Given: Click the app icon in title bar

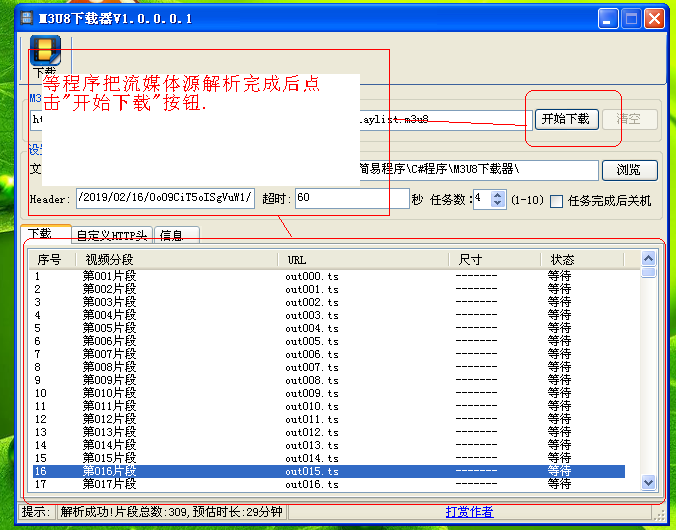Looking at the screenshot, I should point(15,18).
